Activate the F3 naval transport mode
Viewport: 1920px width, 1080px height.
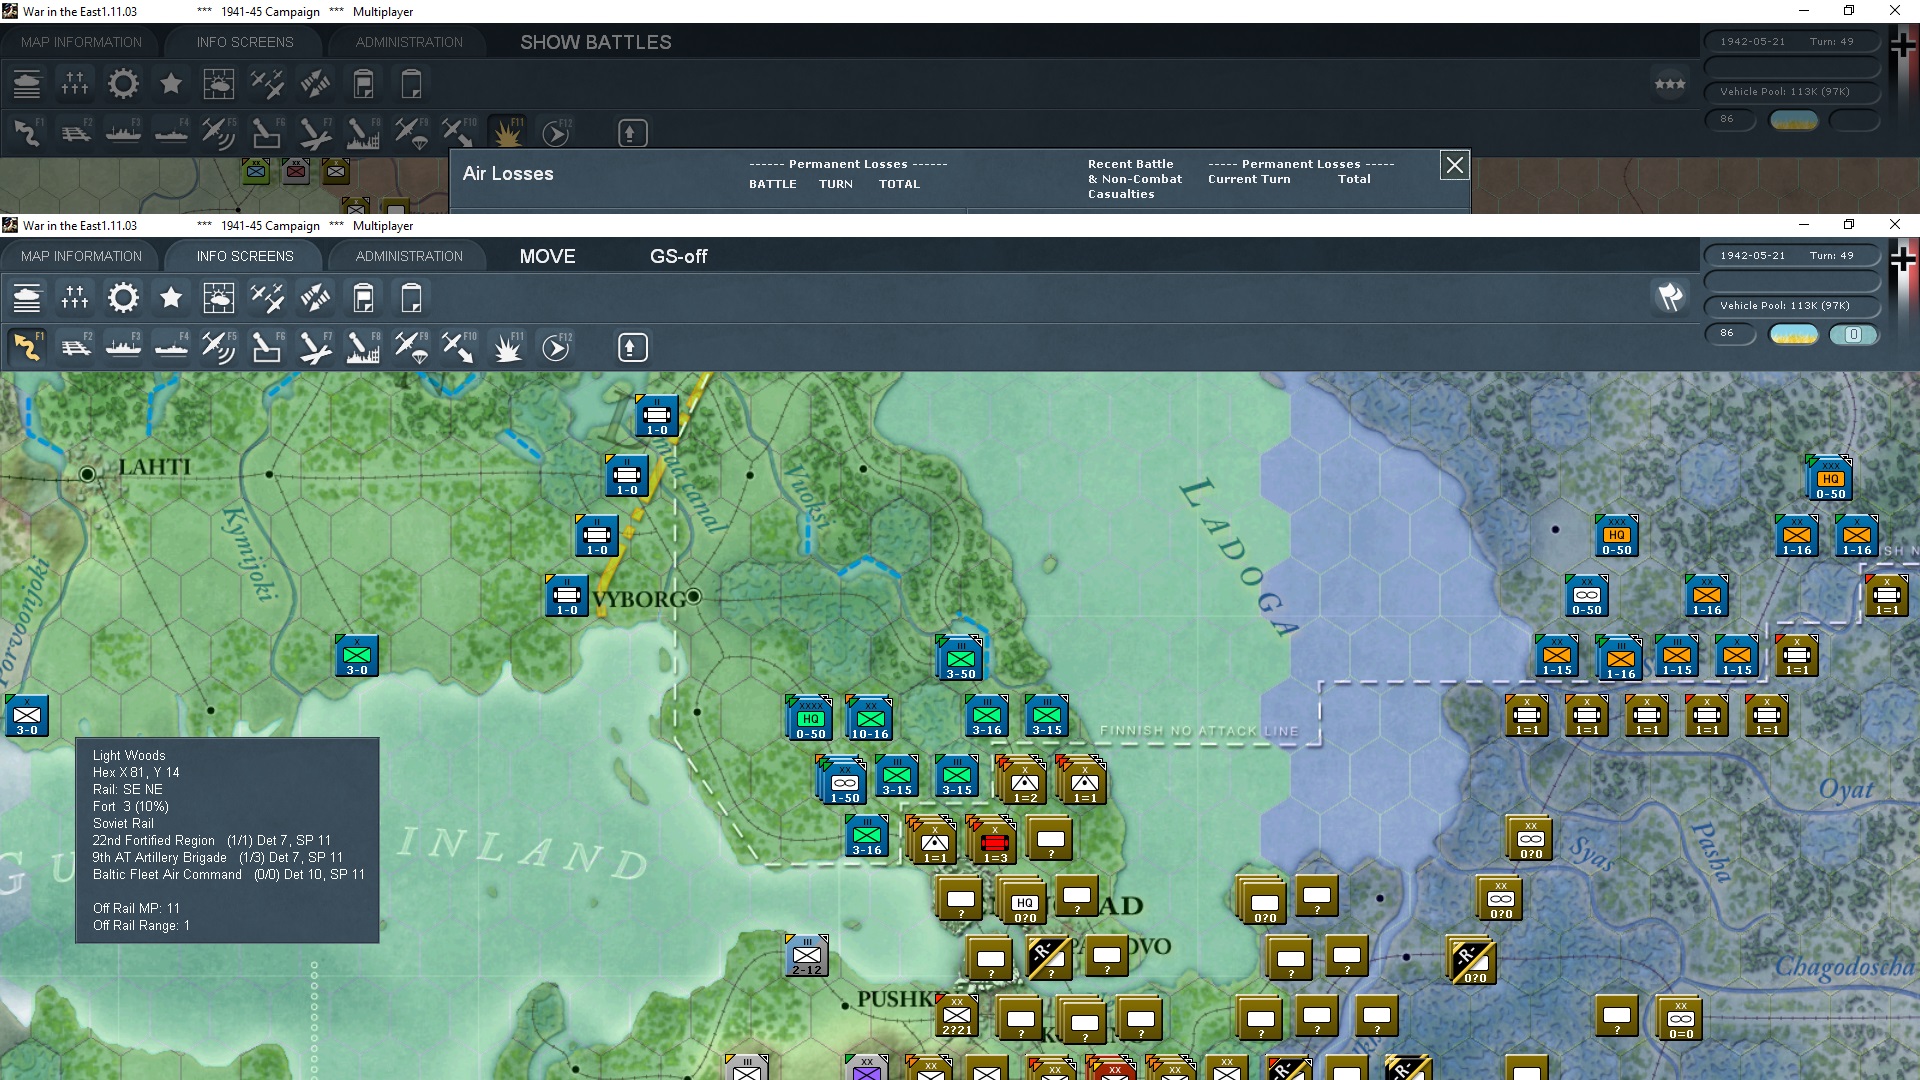tap(124, 347)
